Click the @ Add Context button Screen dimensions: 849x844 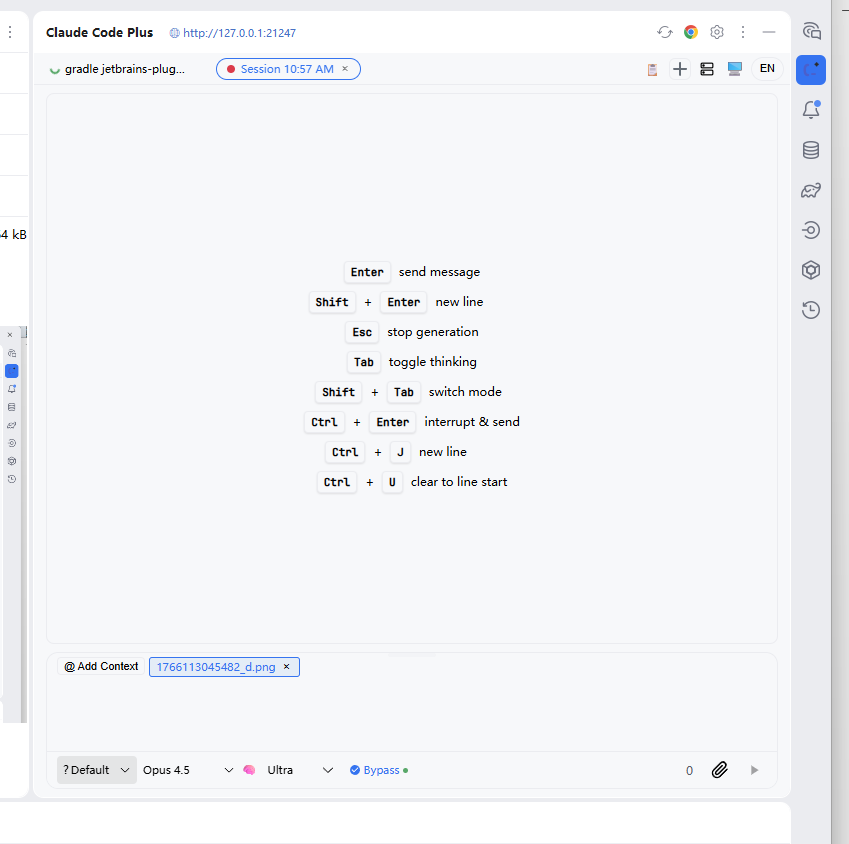pos(101,666)
